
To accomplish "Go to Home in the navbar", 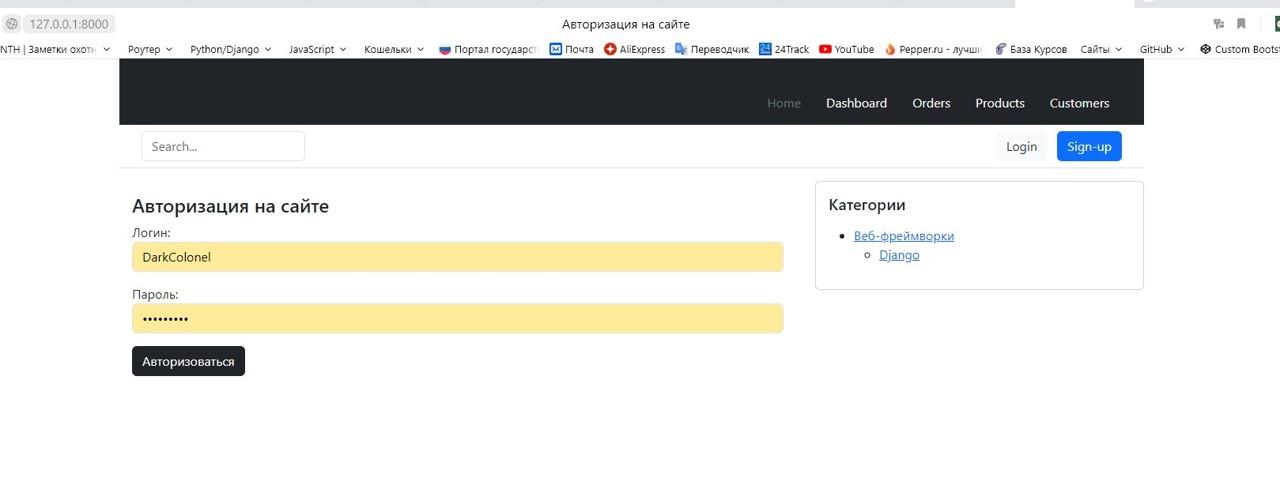I will point(784,103).
